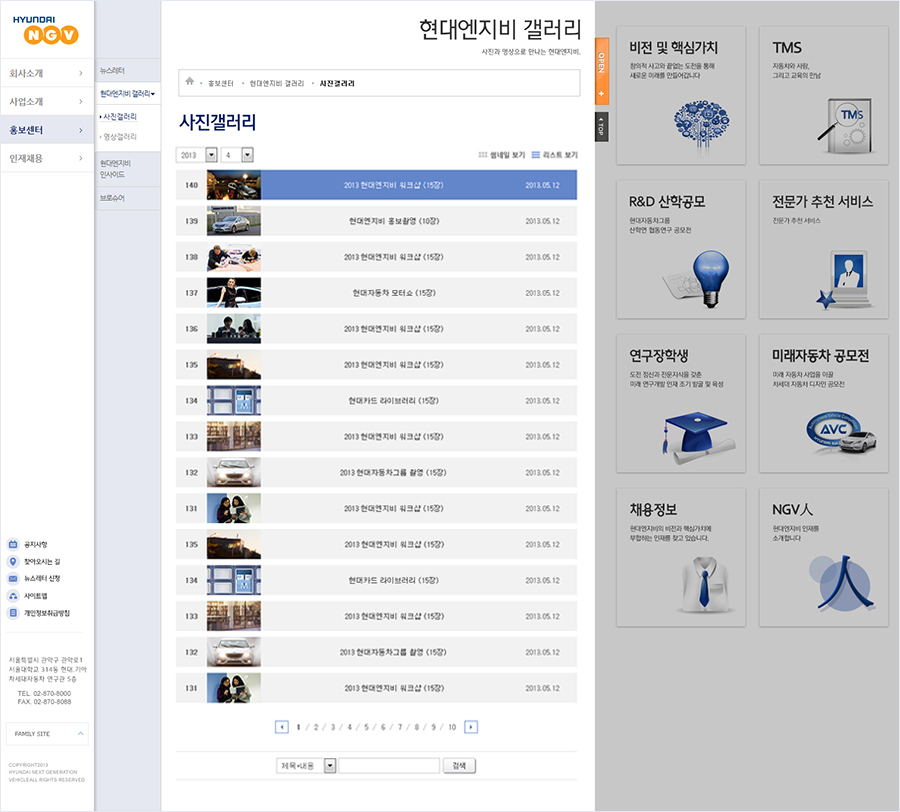Image resolution: width=900 pixels, height=812 pixels.
Task: Open the 비전 및 핵심가치 card
Action: click(x=681, y=95)
